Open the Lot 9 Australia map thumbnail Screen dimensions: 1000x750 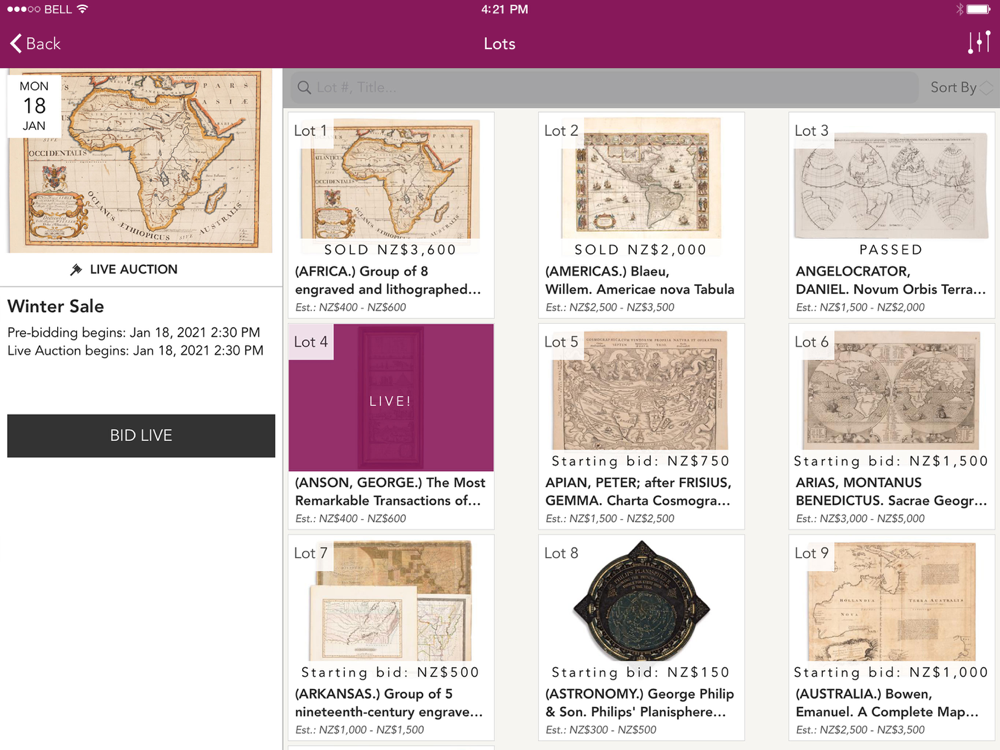click(892, 601)
